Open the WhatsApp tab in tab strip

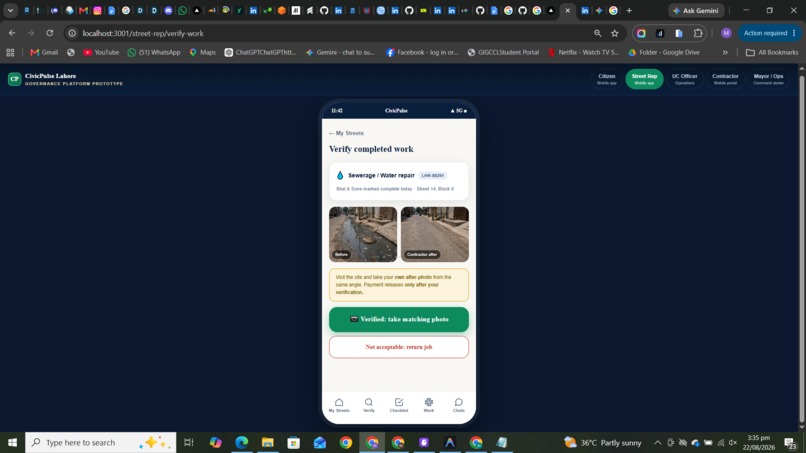click(x=182, y=10)
